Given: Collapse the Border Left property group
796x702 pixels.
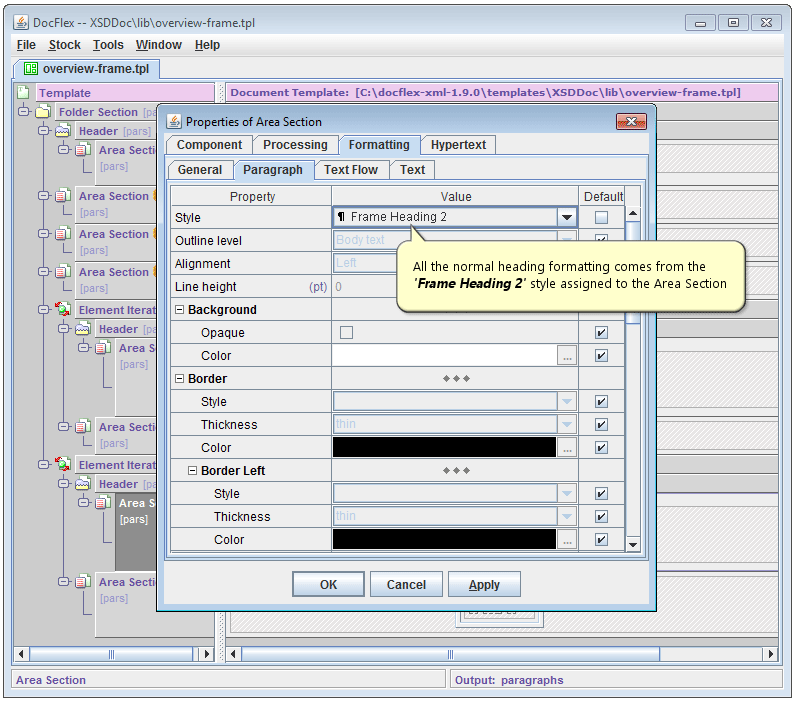Looking at the screenshot, I should point(193,471).
